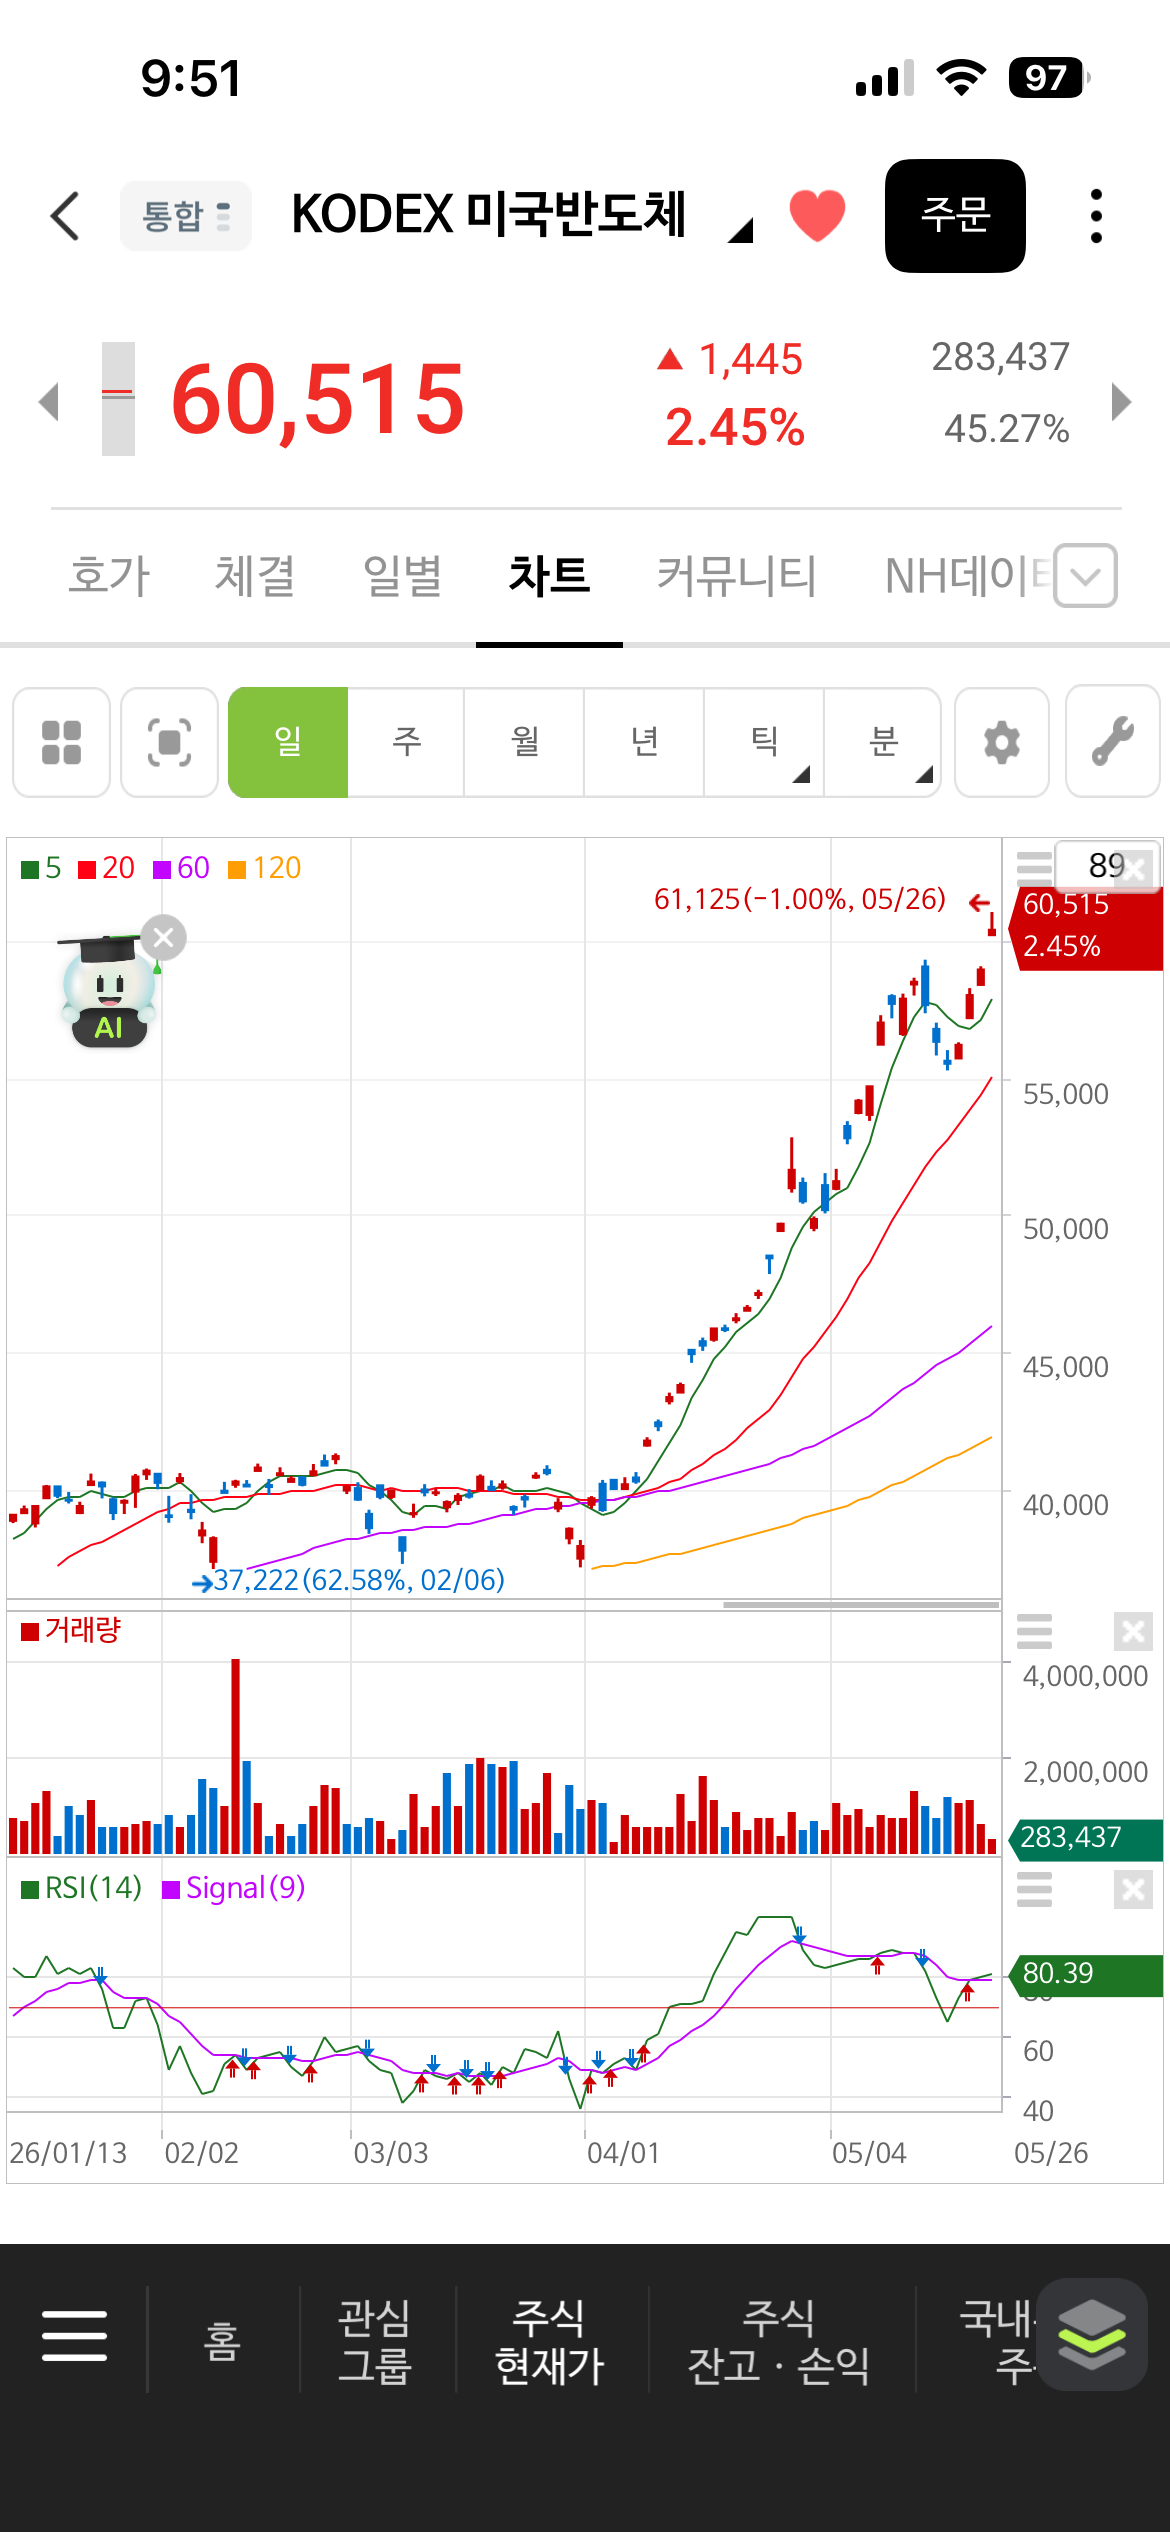Tap the volume figure 283,437
Image resolution: width=1170 pixels, height=2532 pixels.
click(x=1000, y=357)
